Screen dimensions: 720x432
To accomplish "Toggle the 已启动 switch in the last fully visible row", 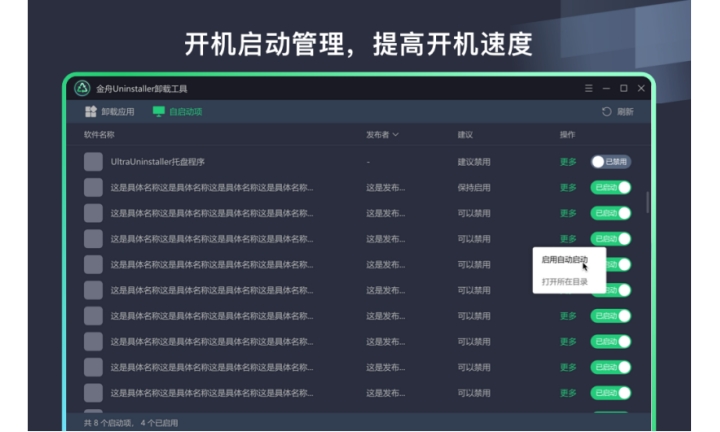I will pyautogui.click(x=611, y=393).
